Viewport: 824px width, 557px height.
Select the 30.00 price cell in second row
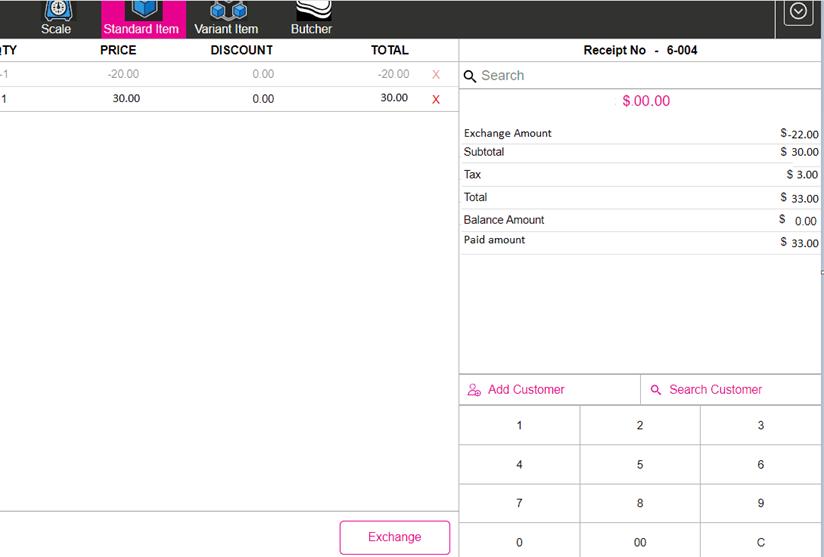(126, 98)
